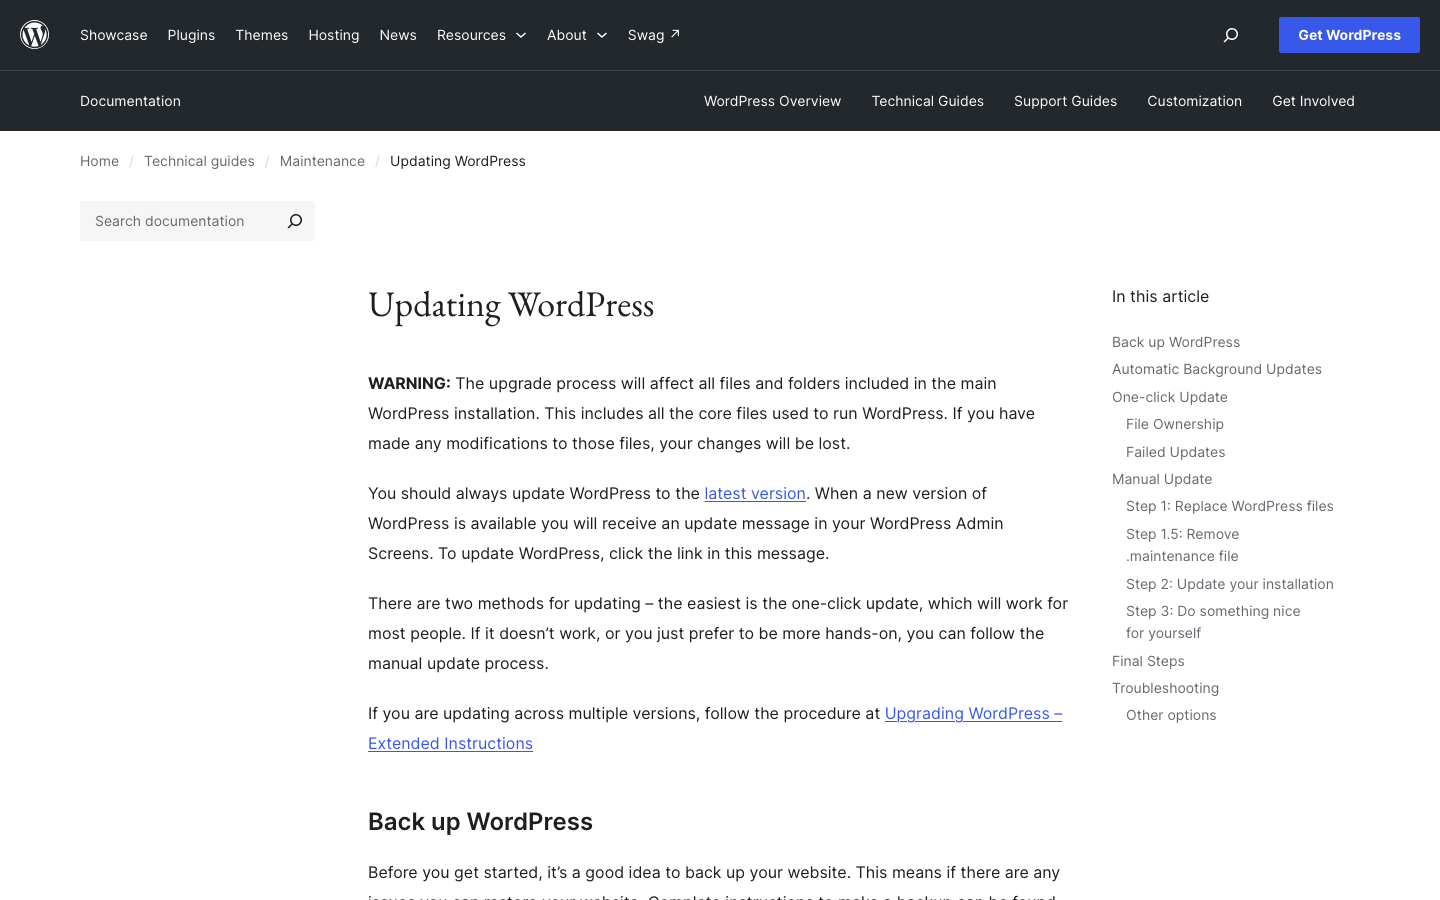Viewport: 1440px width, 900px height.
Task: Click the WordPress logo icon
Action: coord(35,35)
